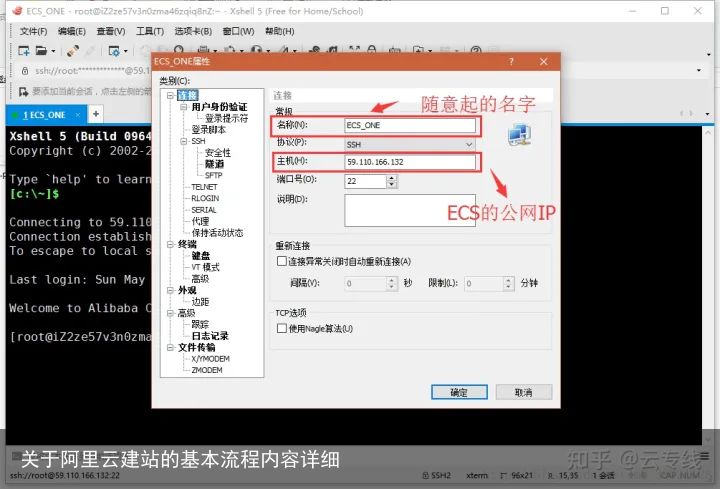
Task: Click the New session toolbar icon
Action: [23, 51]
